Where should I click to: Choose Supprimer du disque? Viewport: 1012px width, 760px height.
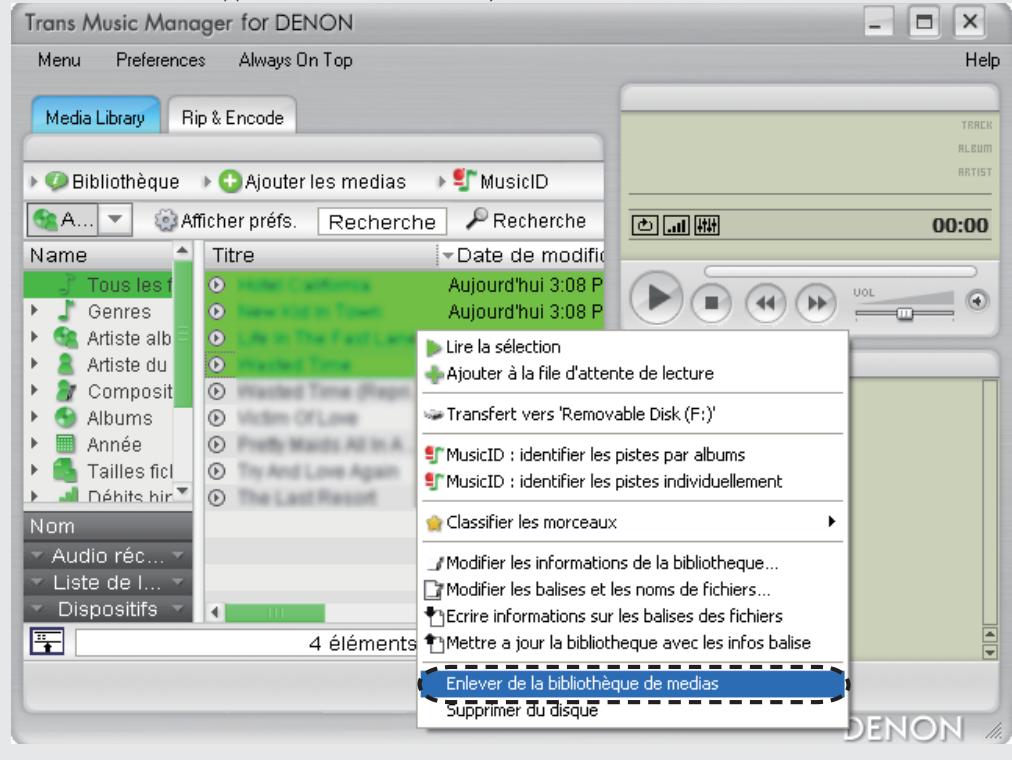pos(634,710)
